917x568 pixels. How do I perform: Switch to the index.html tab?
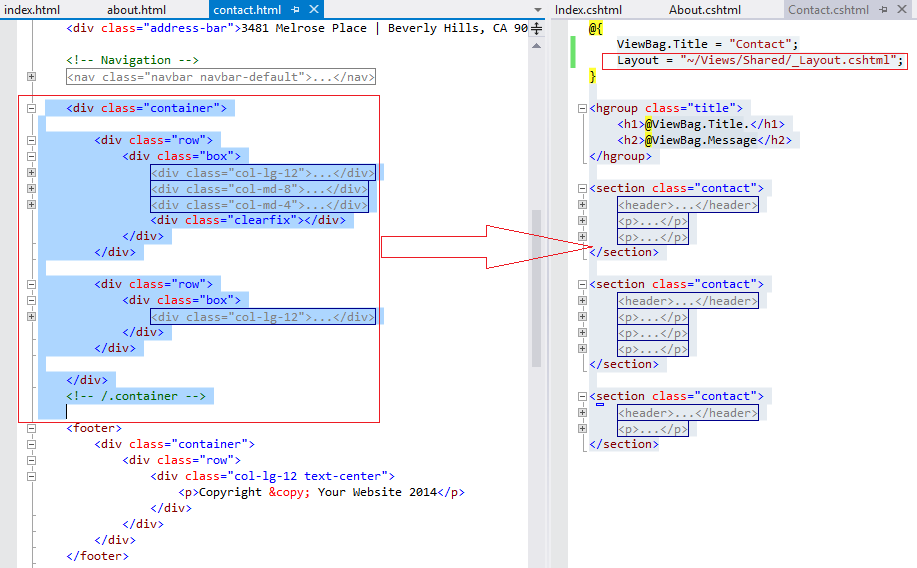coord(32,10)
